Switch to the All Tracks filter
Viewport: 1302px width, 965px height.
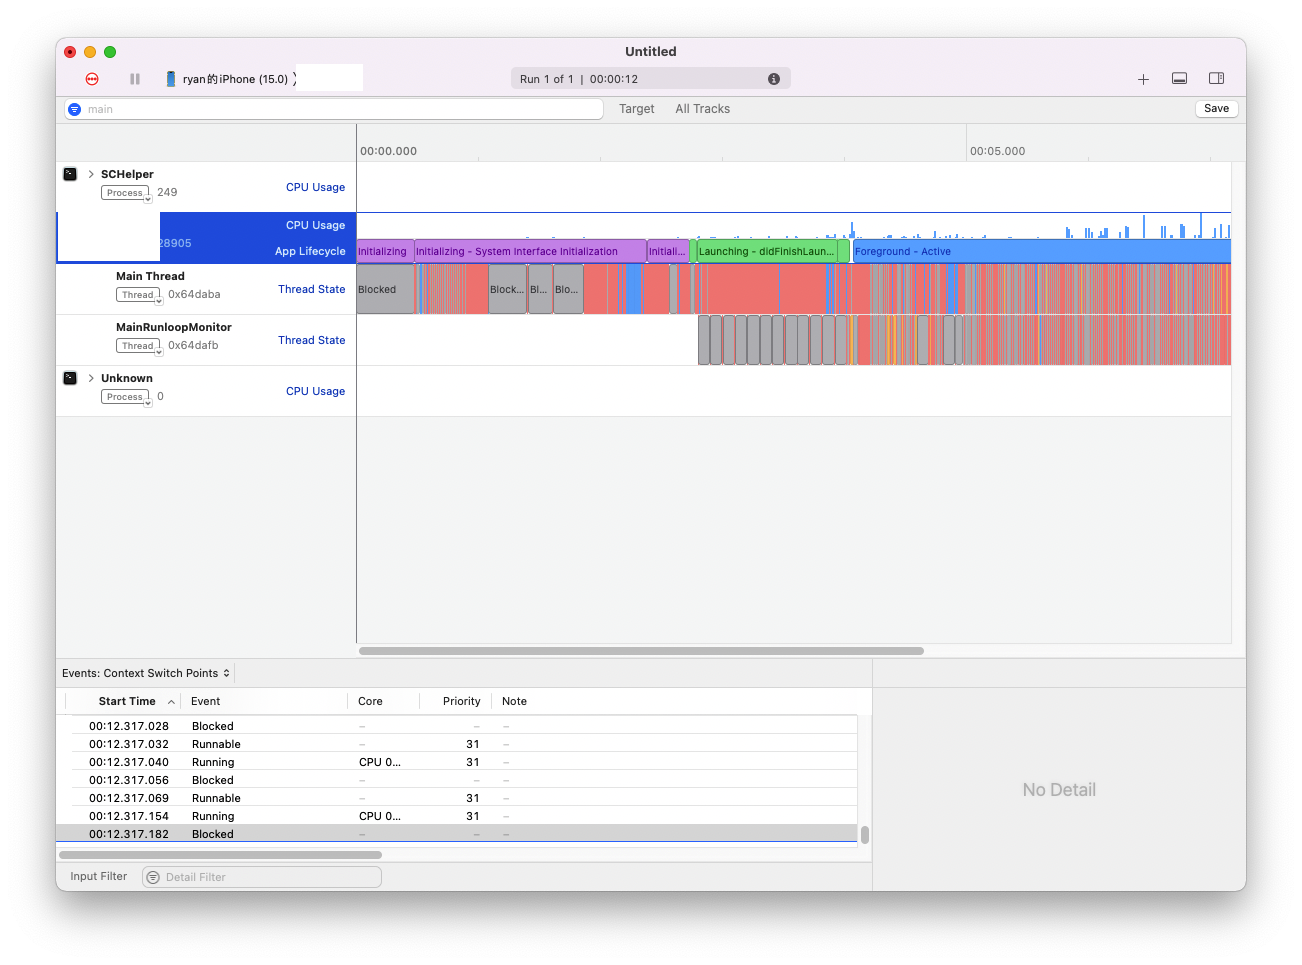(702, 109)
